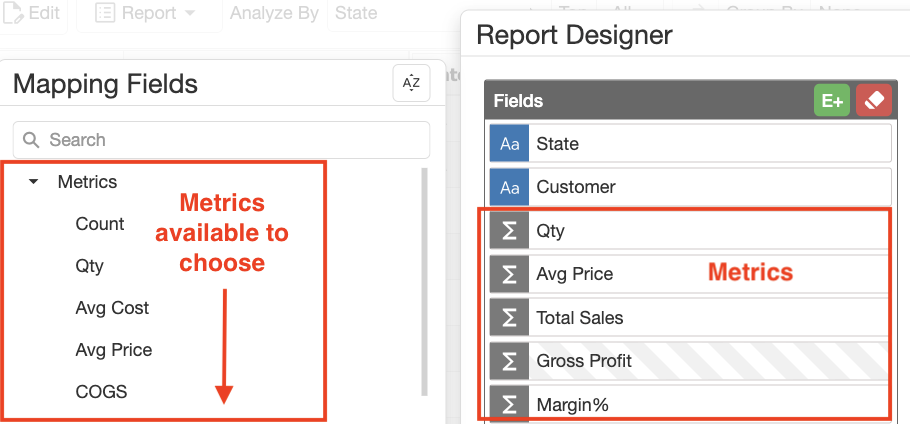Click the magnifier icon in Search box

[x=31, y=140]
